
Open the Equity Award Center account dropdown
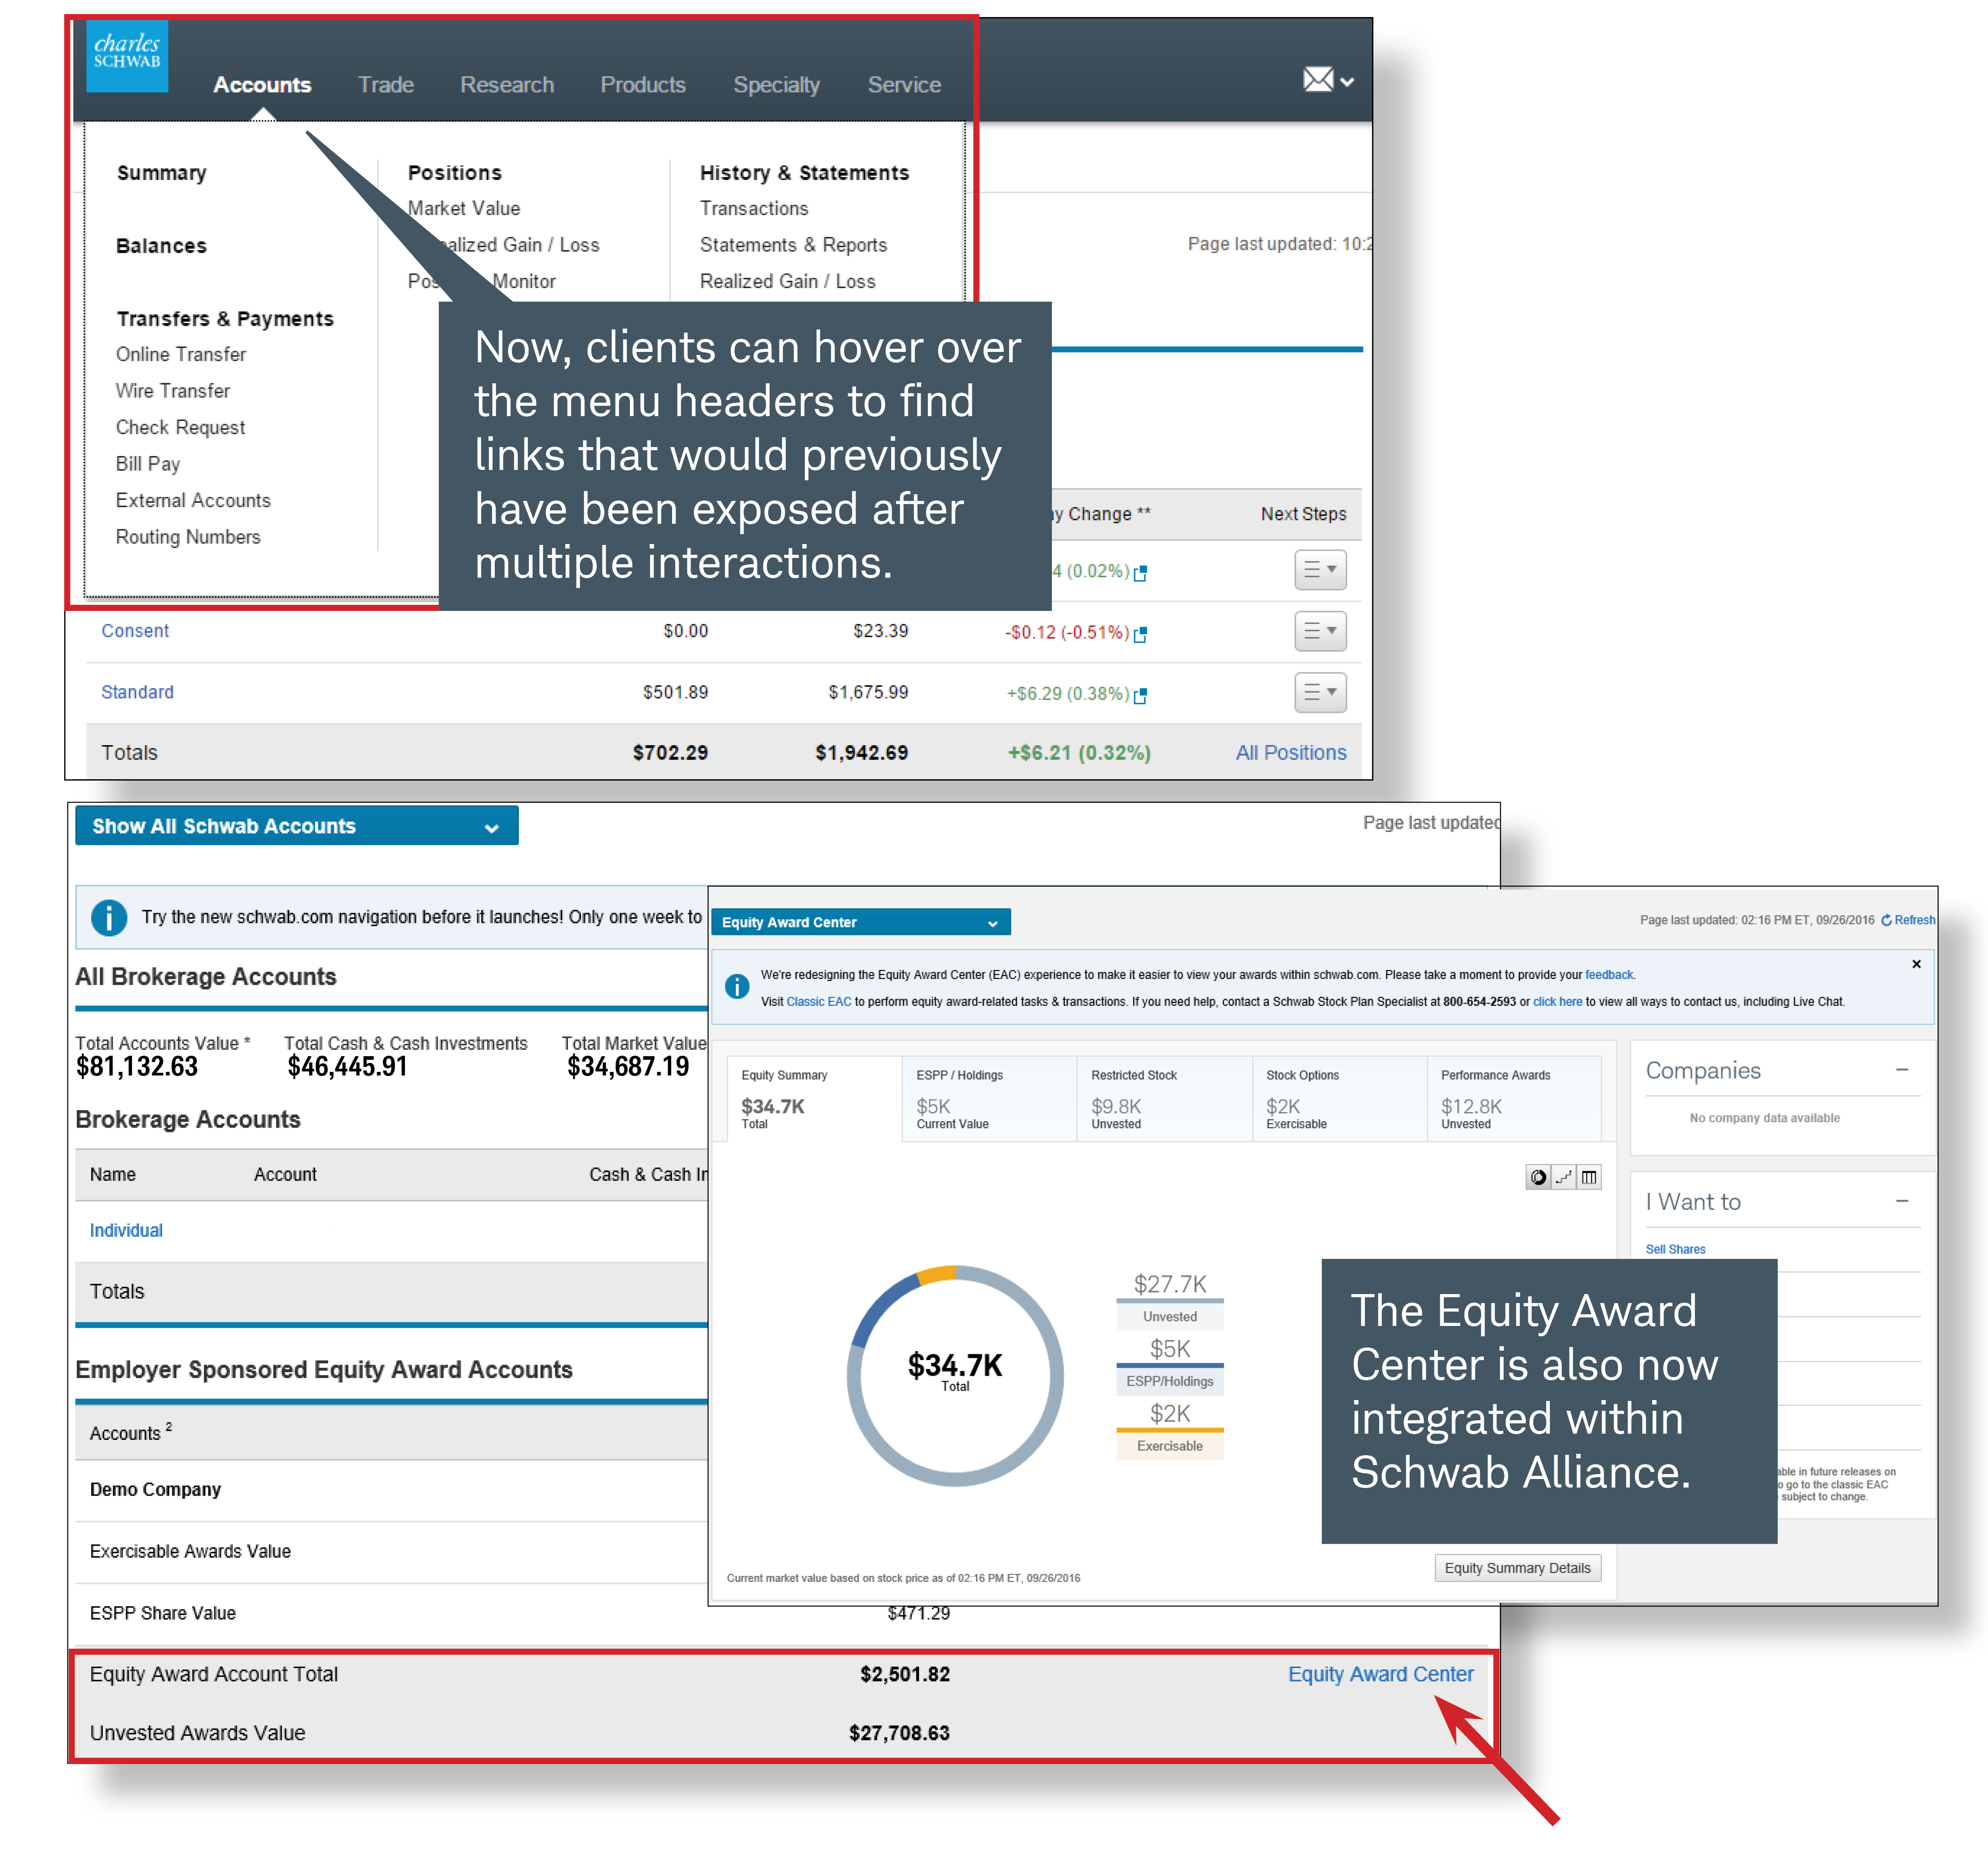pos(860,922)
